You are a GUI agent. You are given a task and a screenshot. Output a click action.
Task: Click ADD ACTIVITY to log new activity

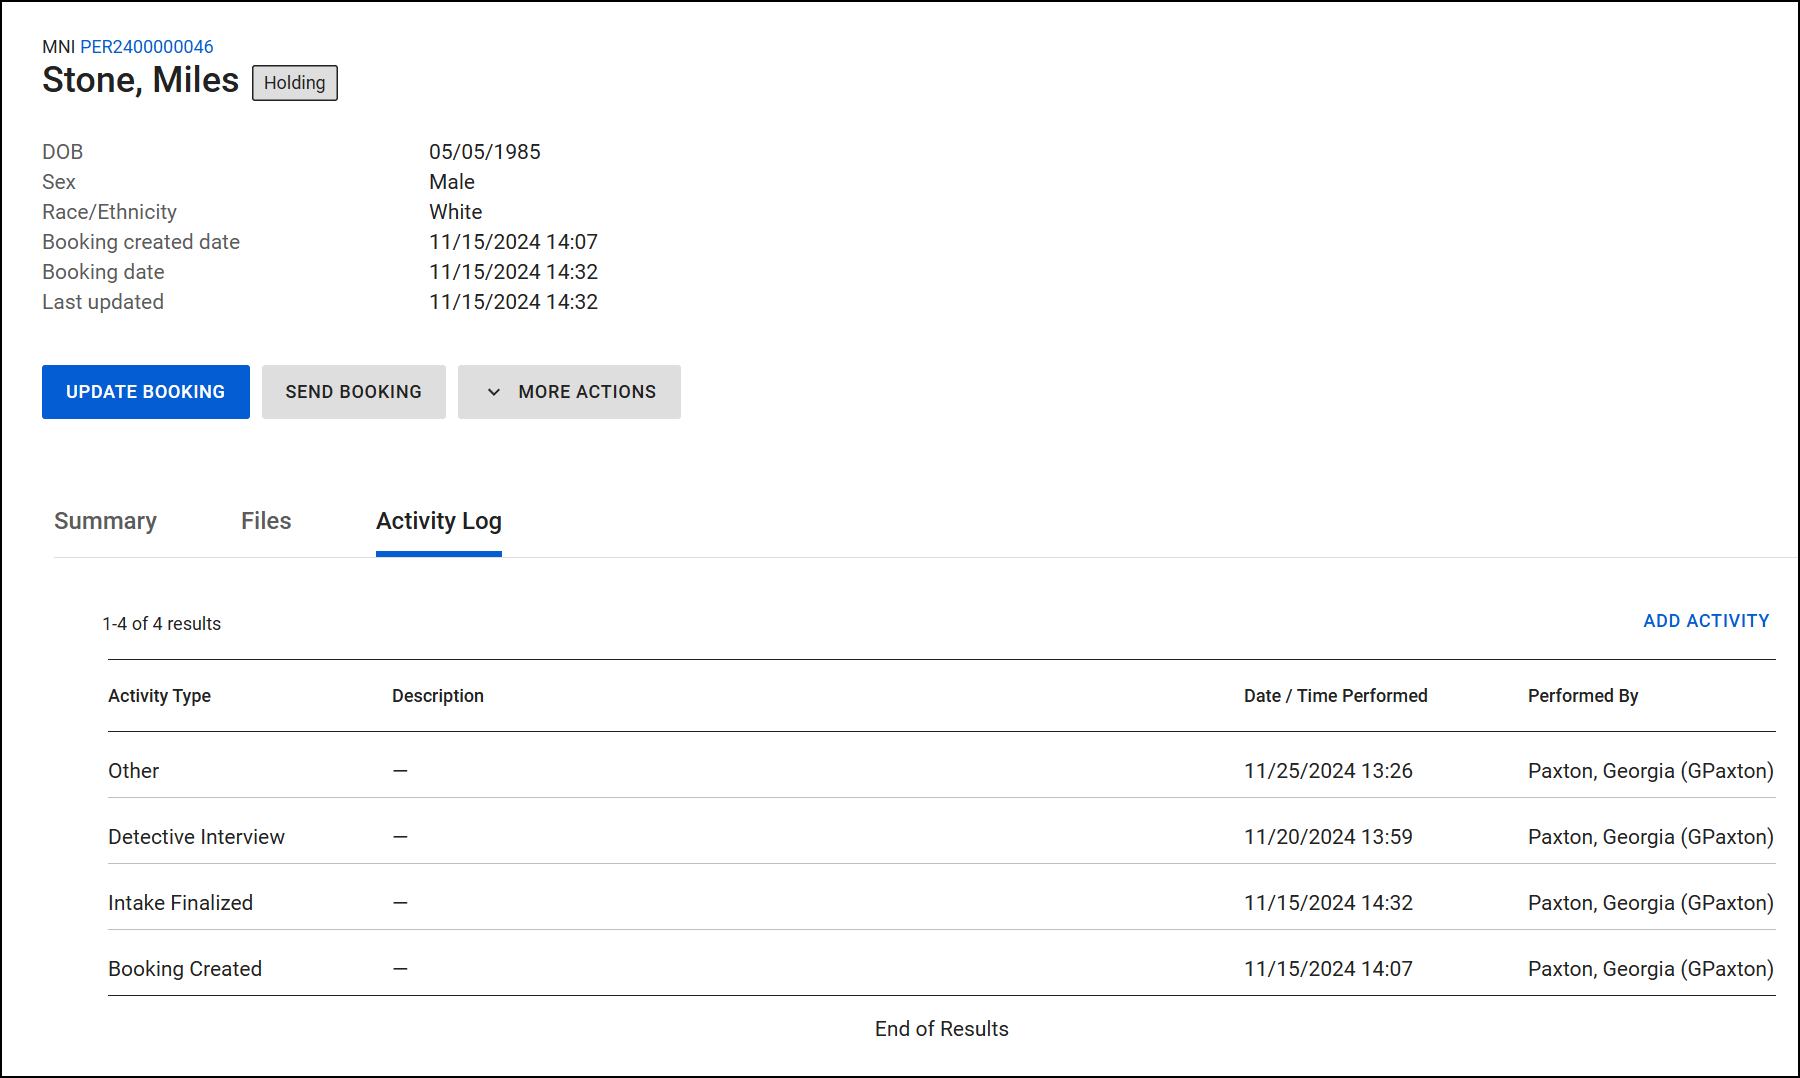[1705, 621]
